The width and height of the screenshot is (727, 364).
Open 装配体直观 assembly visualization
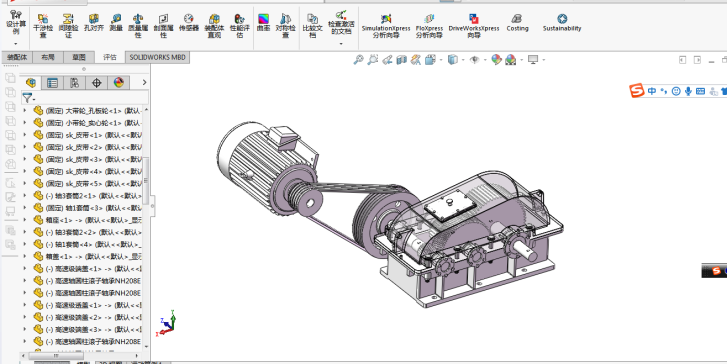[214, 26]
